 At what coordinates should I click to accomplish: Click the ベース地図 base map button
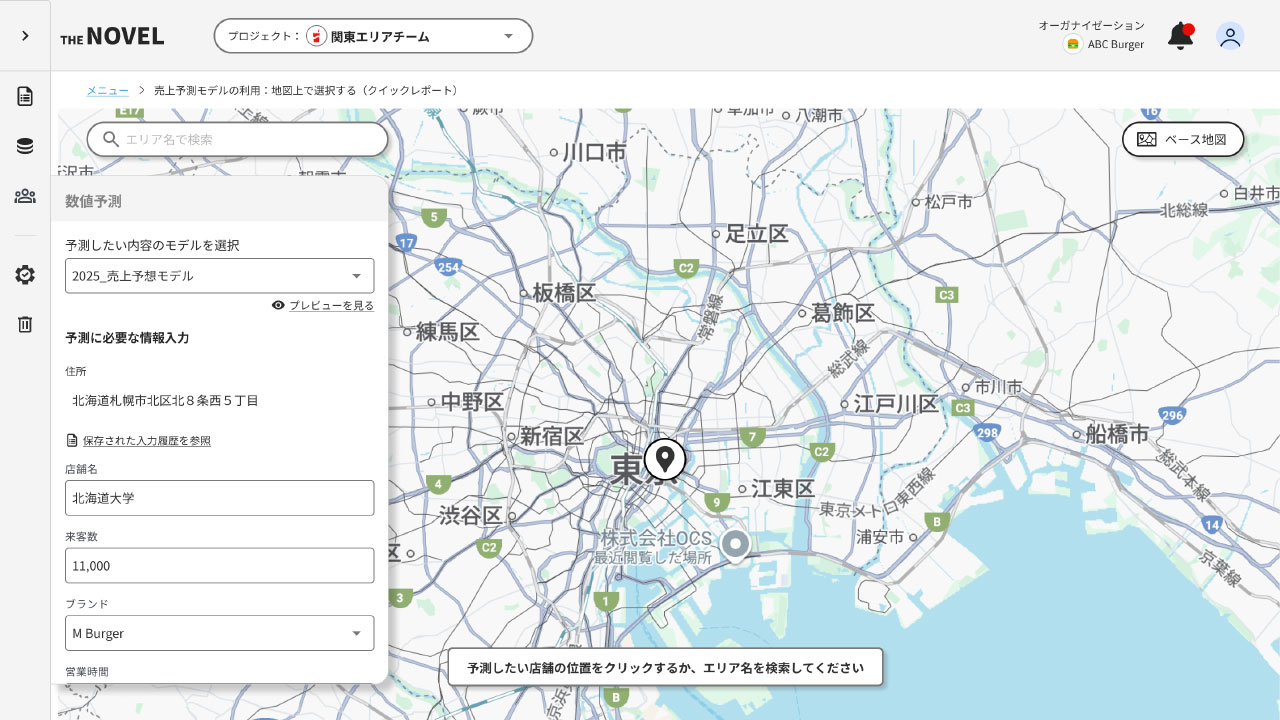(1183, 139)
